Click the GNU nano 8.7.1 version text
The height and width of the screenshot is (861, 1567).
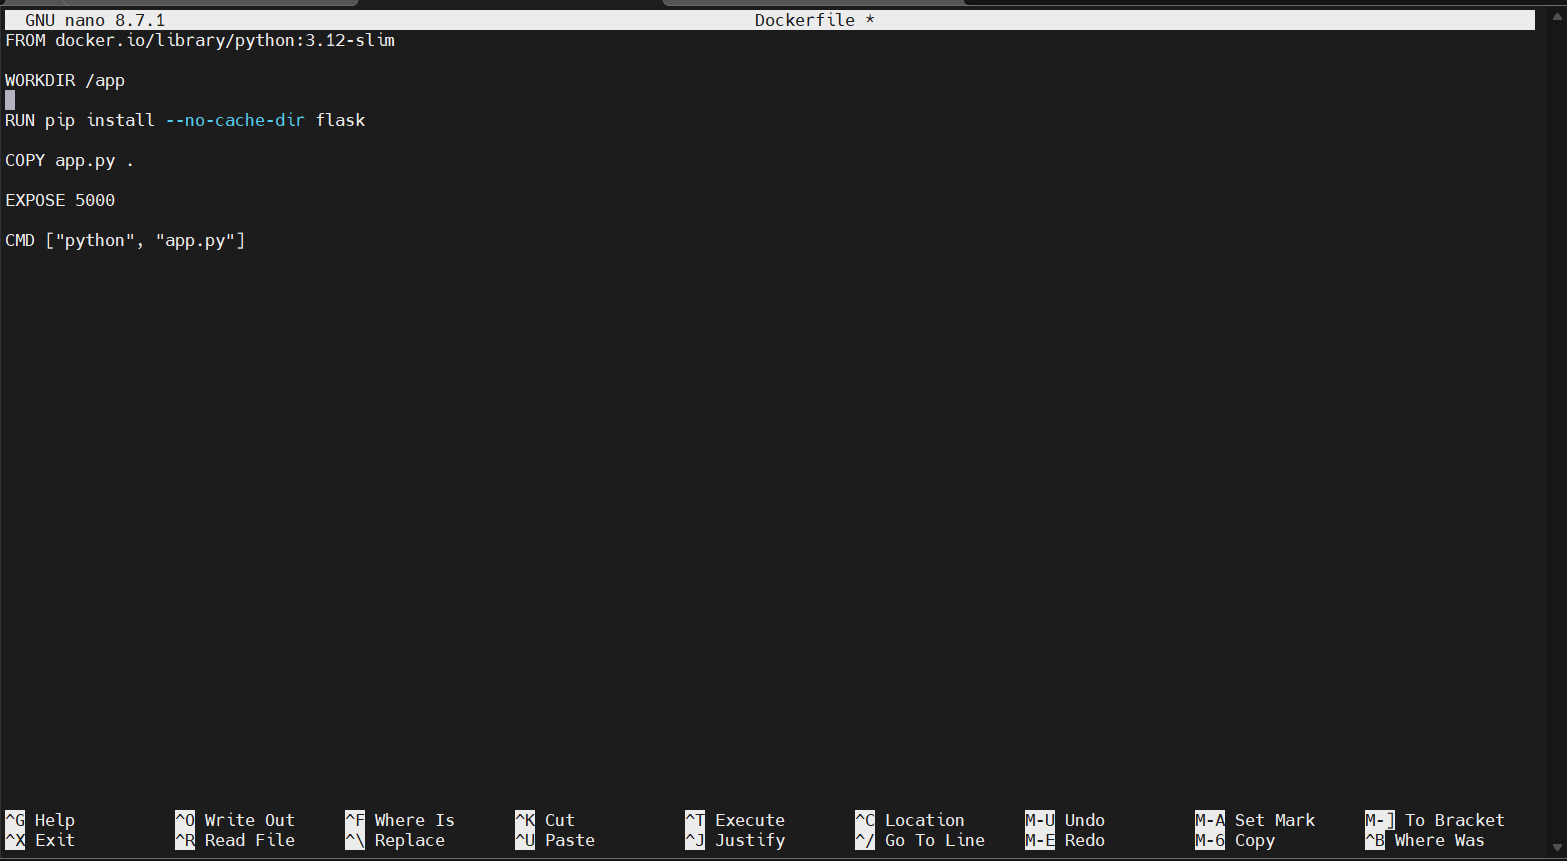click(x=95, y=20)
